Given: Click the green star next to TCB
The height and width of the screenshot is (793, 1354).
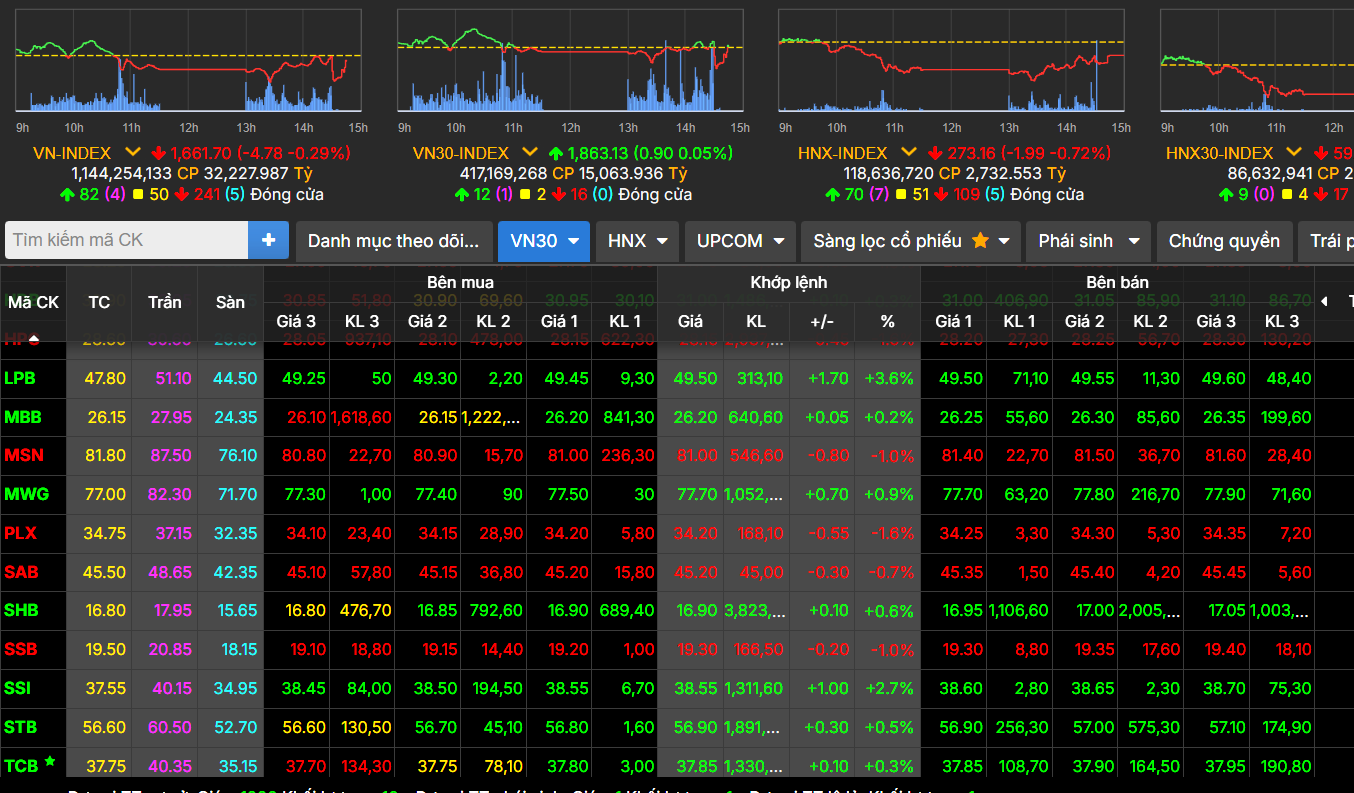Looking at the screenshot, I should point(50,762).
